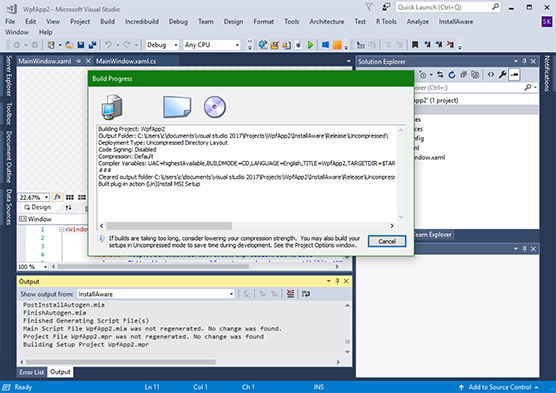
Task: Click the Design view button
Action: (x=38, y=207)
